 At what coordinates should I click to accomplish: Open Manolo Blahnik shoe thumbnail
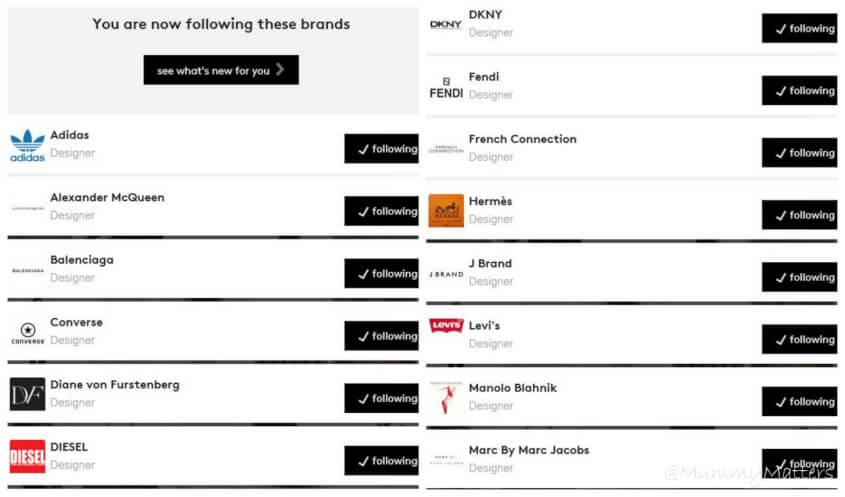pos(446,397)
